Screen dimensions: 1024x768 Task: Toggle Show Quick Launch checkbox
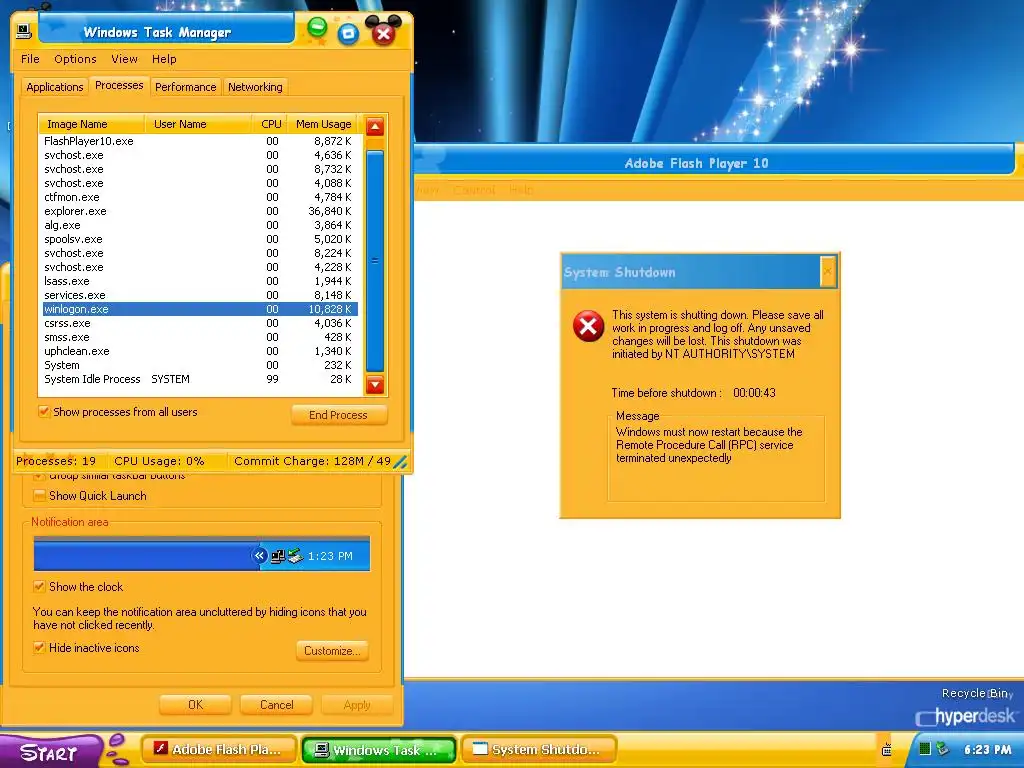[x=39, y=496]
